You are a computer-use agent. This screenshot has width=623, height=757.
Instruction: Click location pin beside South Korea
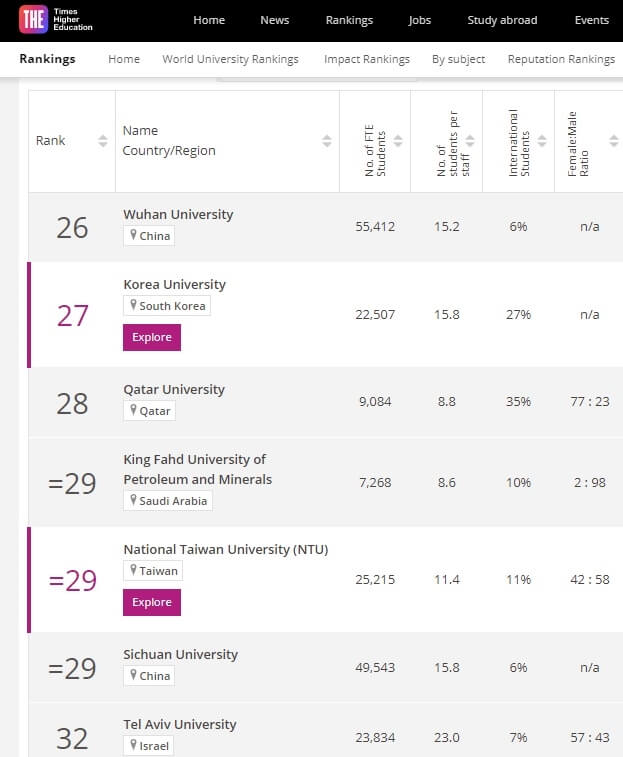[x=133, y=305]
